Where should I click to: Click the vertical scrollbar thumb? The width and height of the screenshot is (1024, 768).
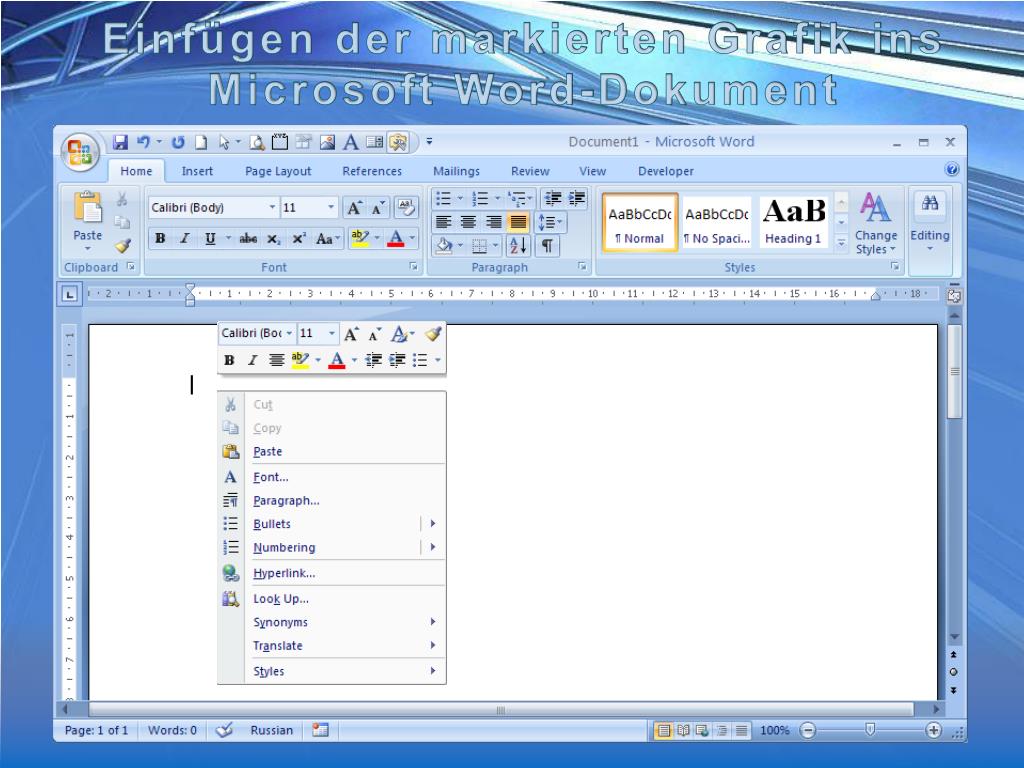click(954, 372)
